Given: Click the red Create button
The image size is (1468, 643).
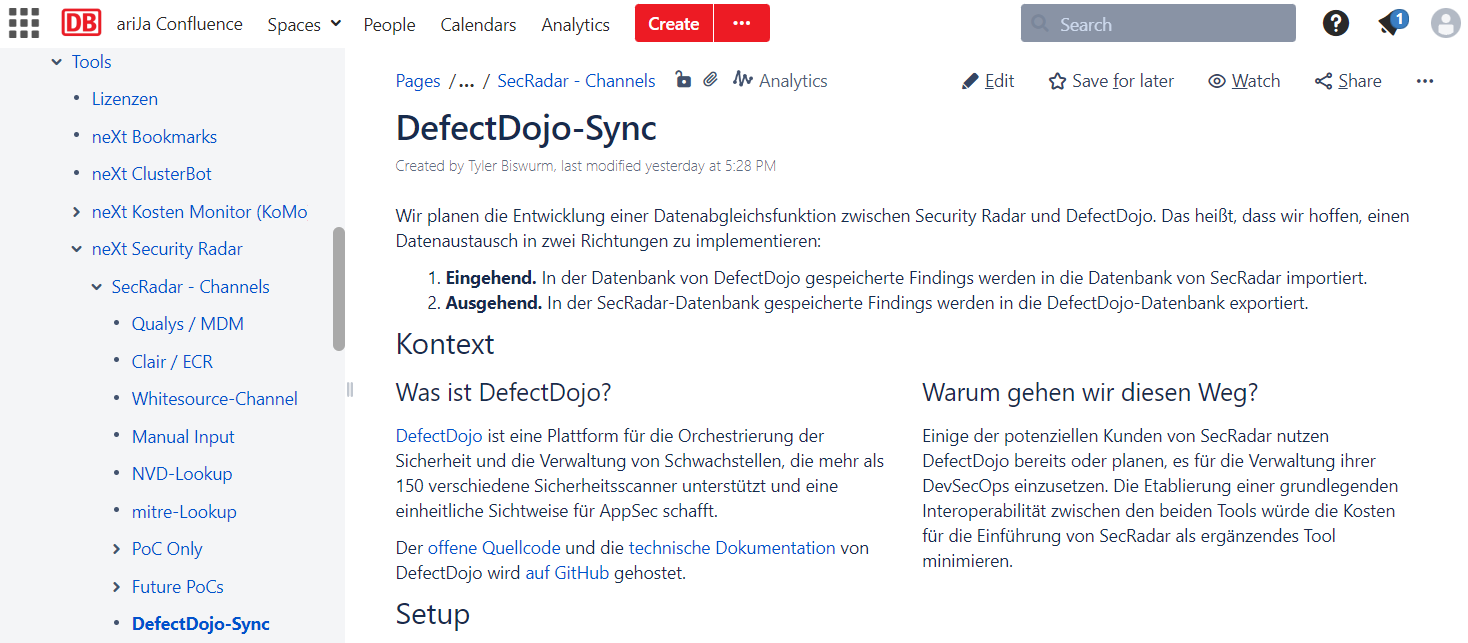Looking at the screenshot, I should [x=674, y=23].
